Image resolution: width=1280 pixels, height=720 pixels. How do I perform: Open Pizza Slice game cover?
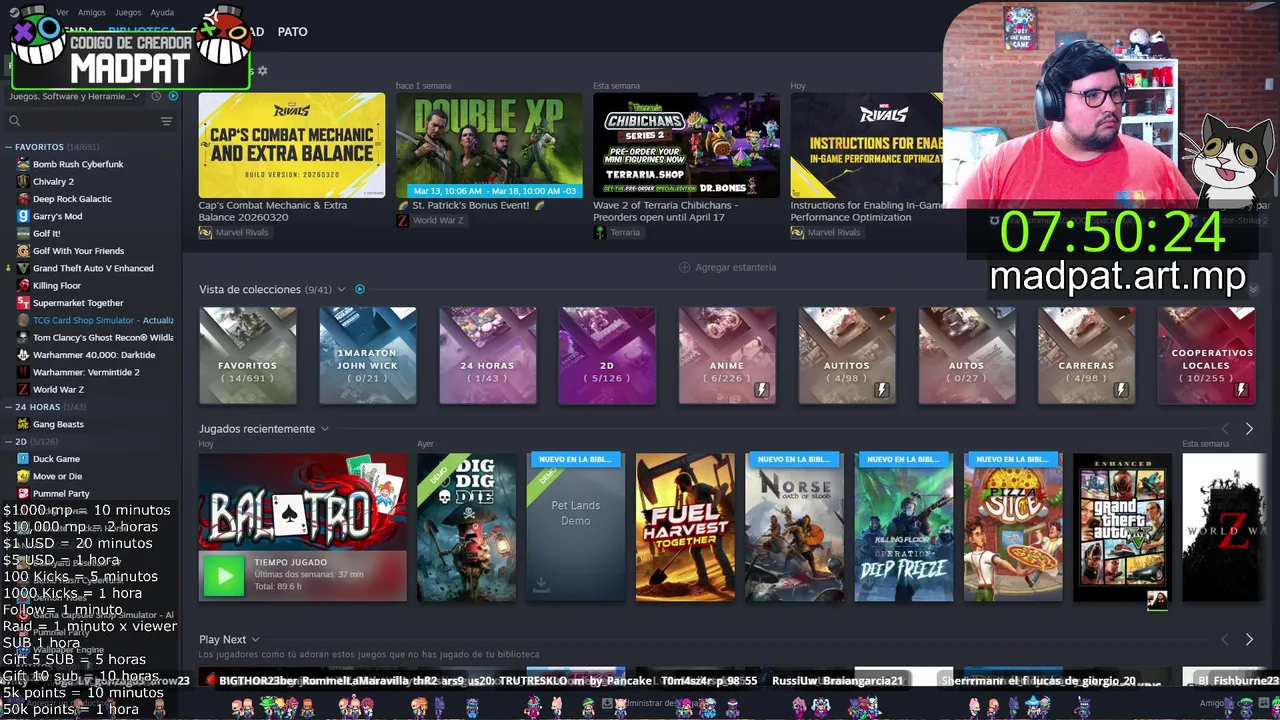coord(1013,528)
